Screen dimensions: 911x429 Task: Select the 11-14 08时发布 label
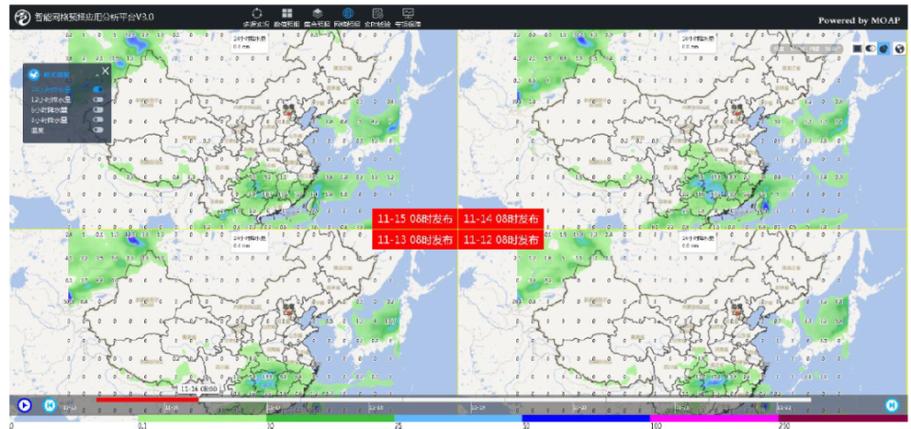(x=501, y=219)
